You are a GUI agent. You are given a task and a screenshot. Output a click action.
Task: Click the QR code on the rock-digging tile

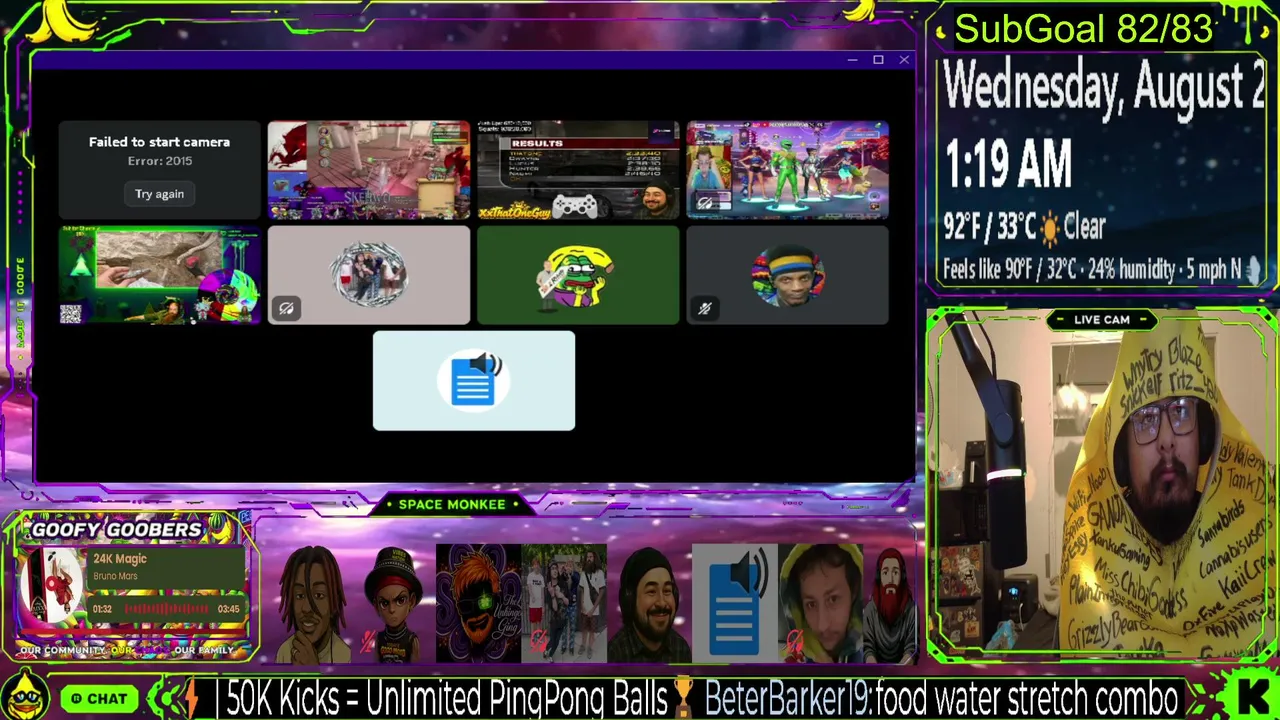70,314
